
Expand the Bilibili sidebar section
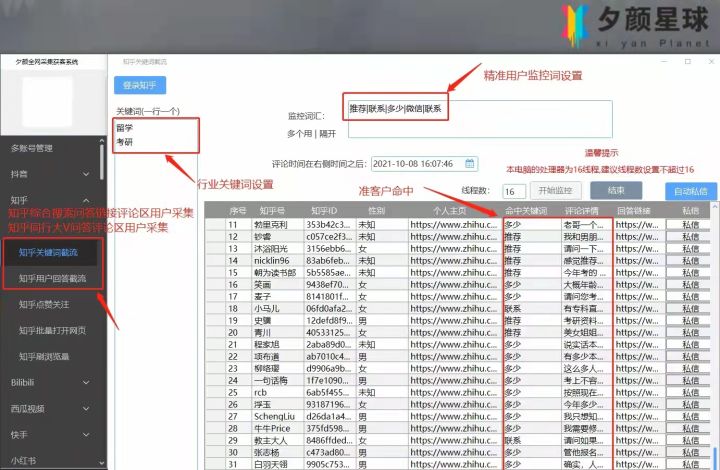tap(50, 382)
